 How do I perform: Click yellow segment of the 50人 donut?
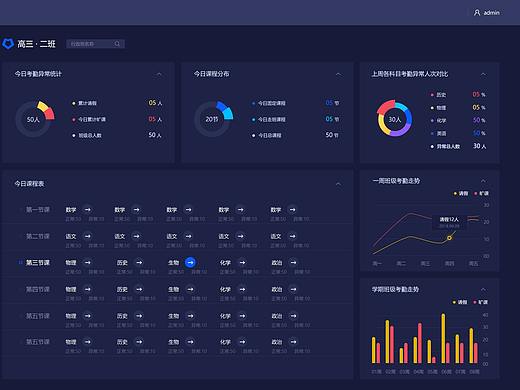pos(42,106)
